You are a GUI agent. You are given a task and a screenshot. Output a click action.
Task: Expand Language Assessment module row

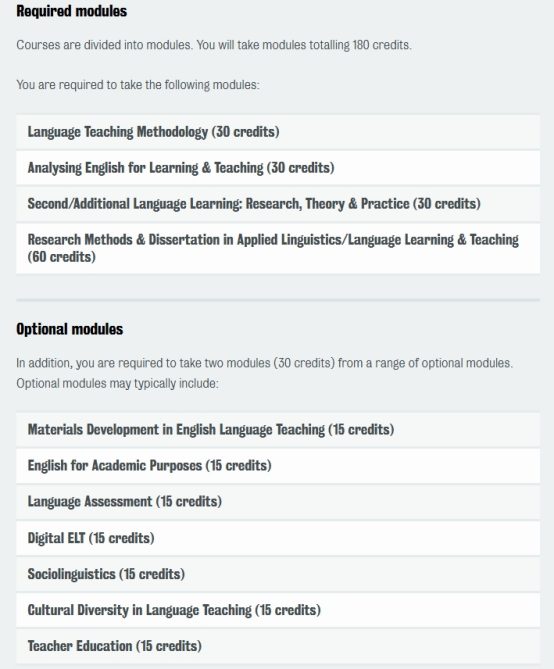click(x=278, y=502)
